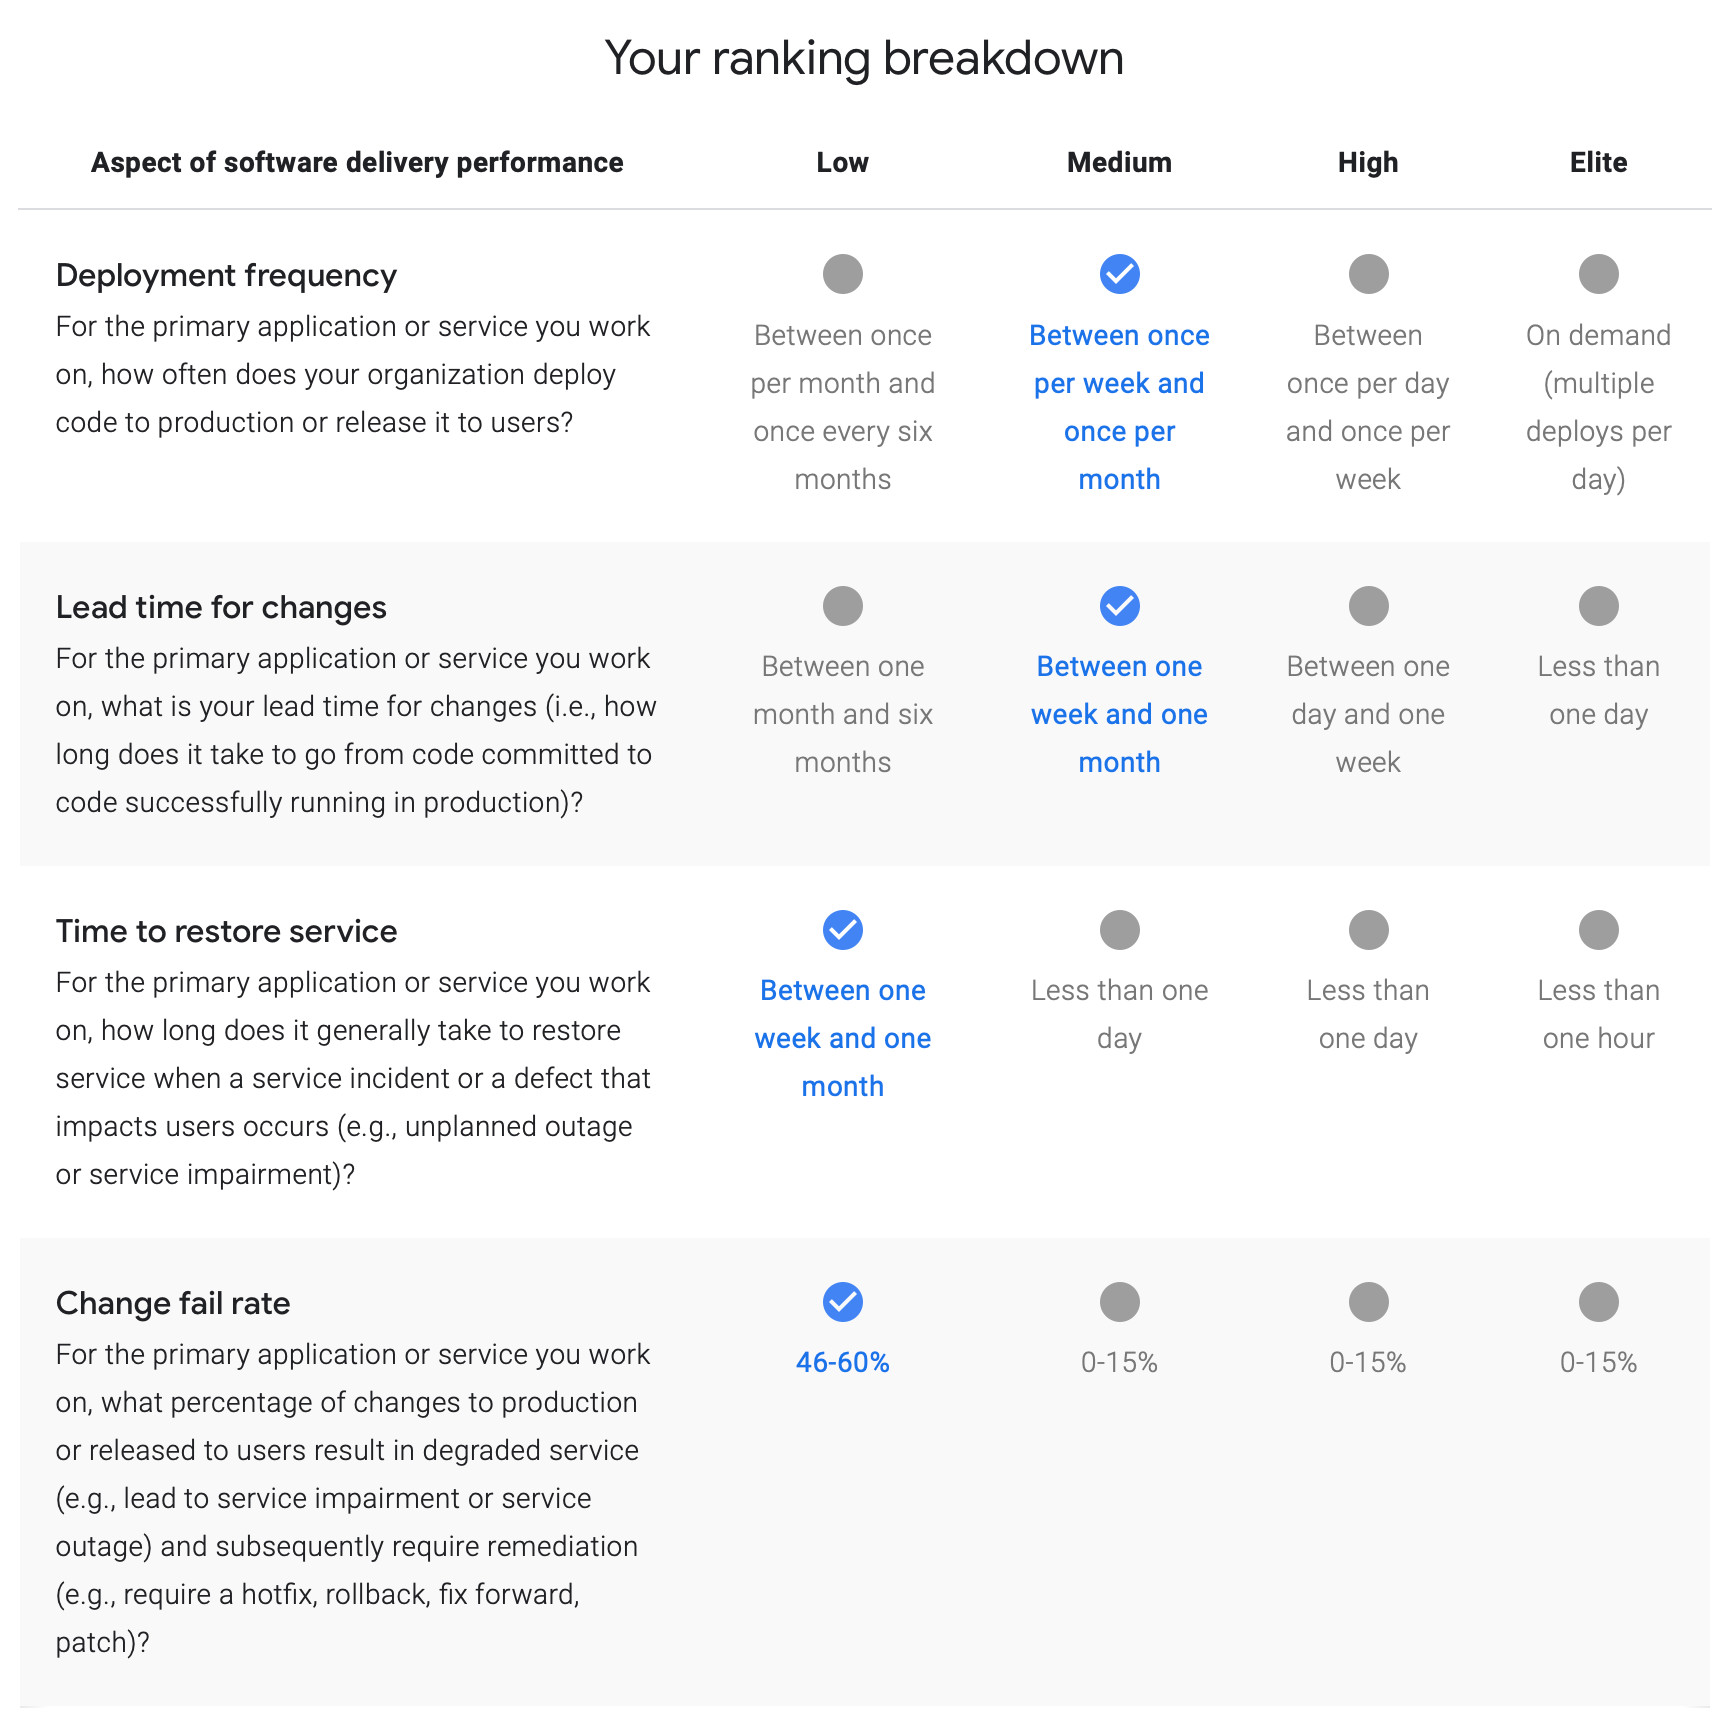
Task: Click checked Medium circle for Deployment frequency
Action: point(1119,274)
